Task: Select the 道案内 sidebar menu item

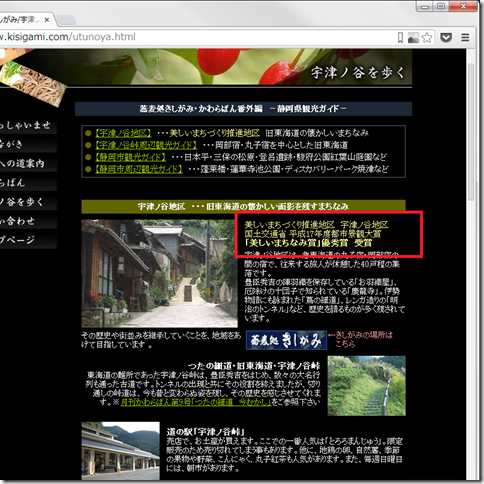Action: point(28,163)
